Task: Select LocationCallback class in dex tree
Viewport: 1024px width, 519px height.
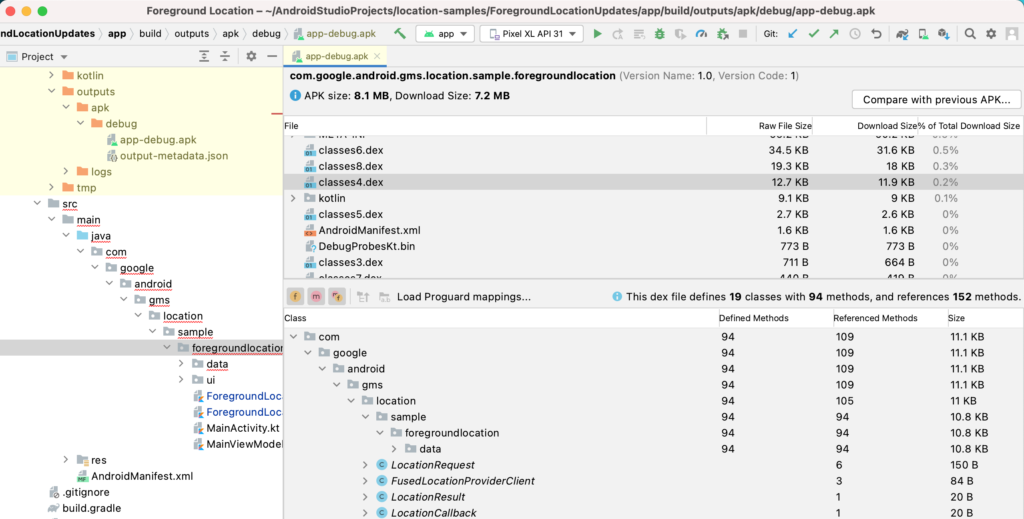Action: (433, 512)
